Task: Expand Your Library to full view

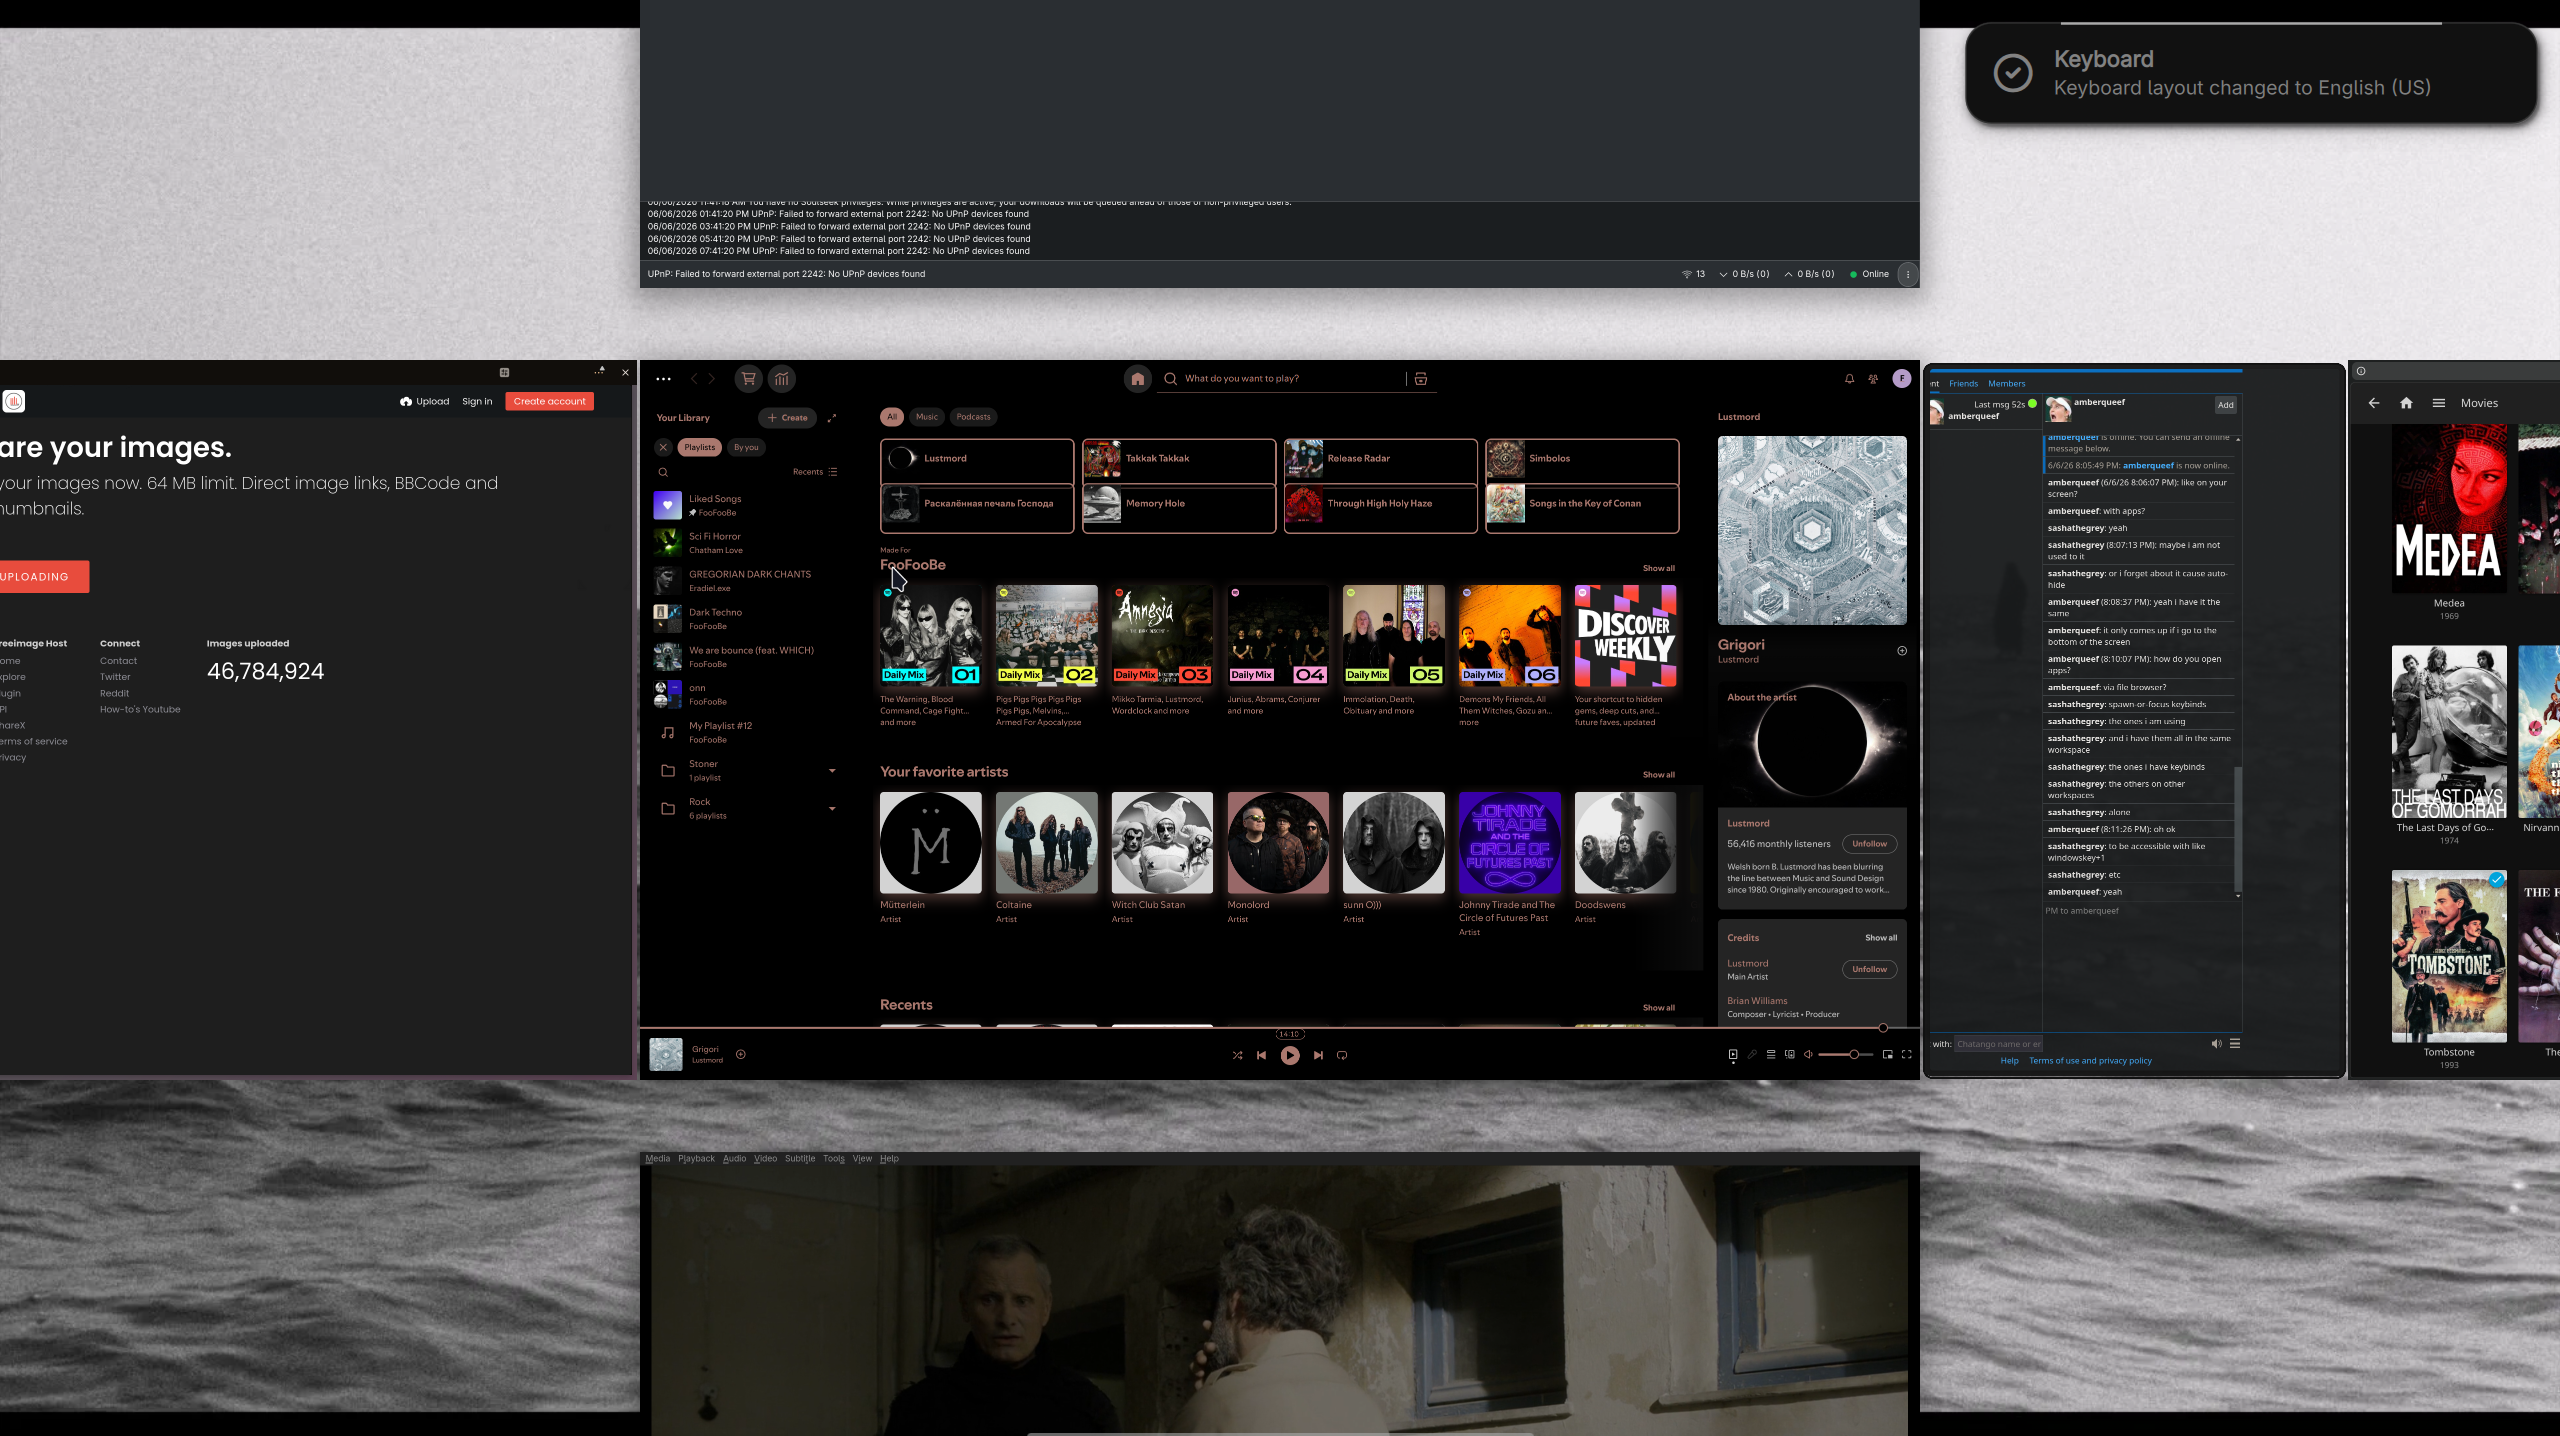Action: tap(832, 418)
